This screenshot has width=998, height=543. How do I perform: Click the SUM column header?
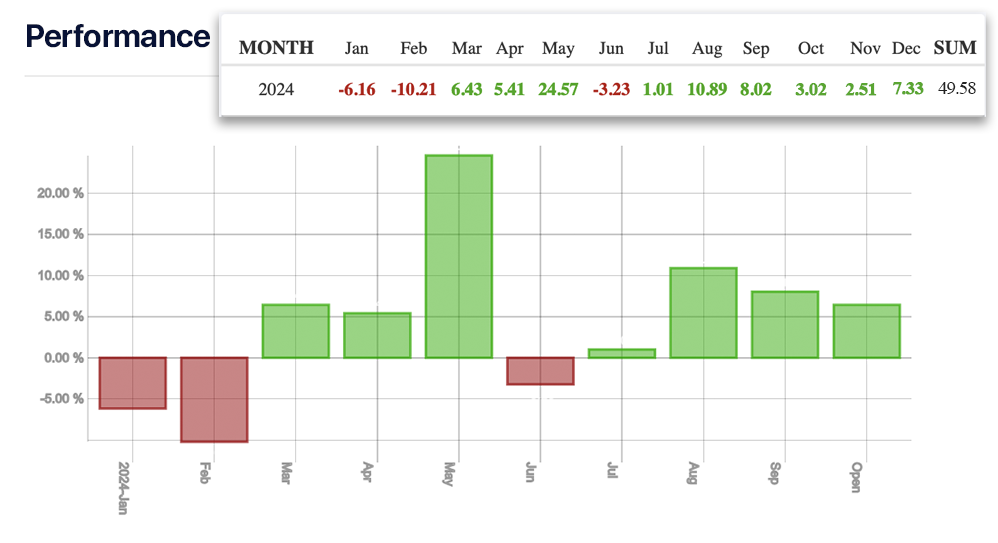[x=955, y=48]
